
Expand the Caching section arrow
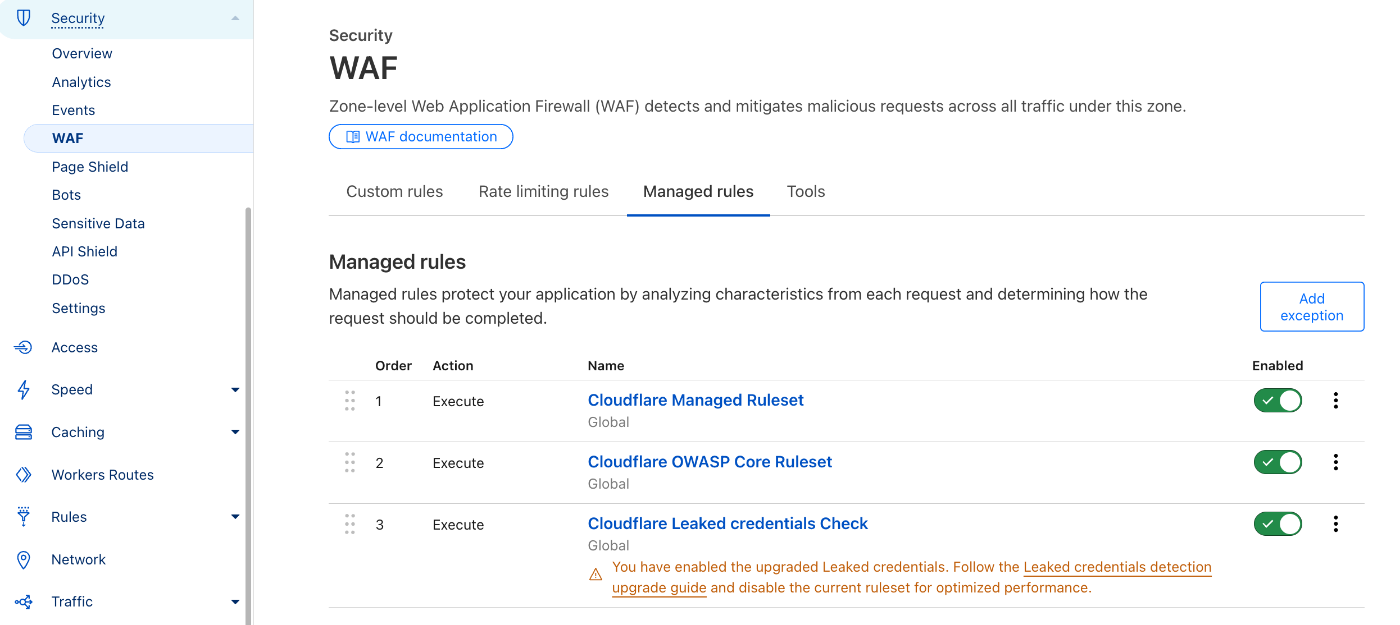coord(235,432)
